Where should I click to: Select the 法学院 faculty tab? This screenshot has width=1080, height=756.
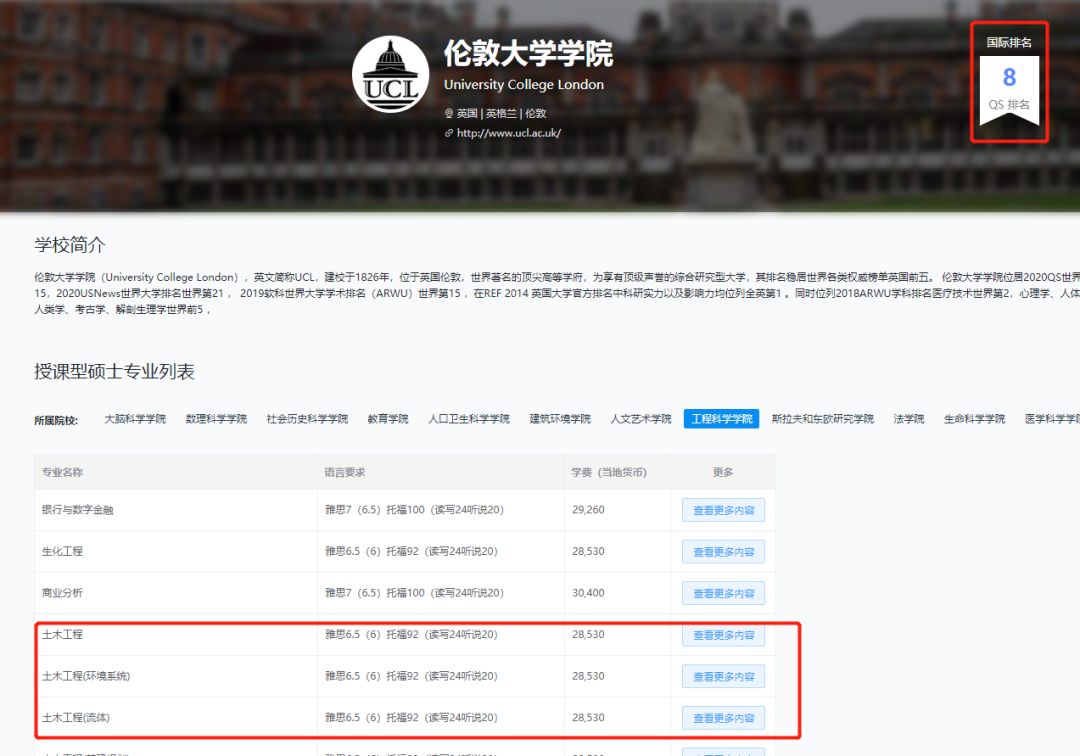(908, 419)
